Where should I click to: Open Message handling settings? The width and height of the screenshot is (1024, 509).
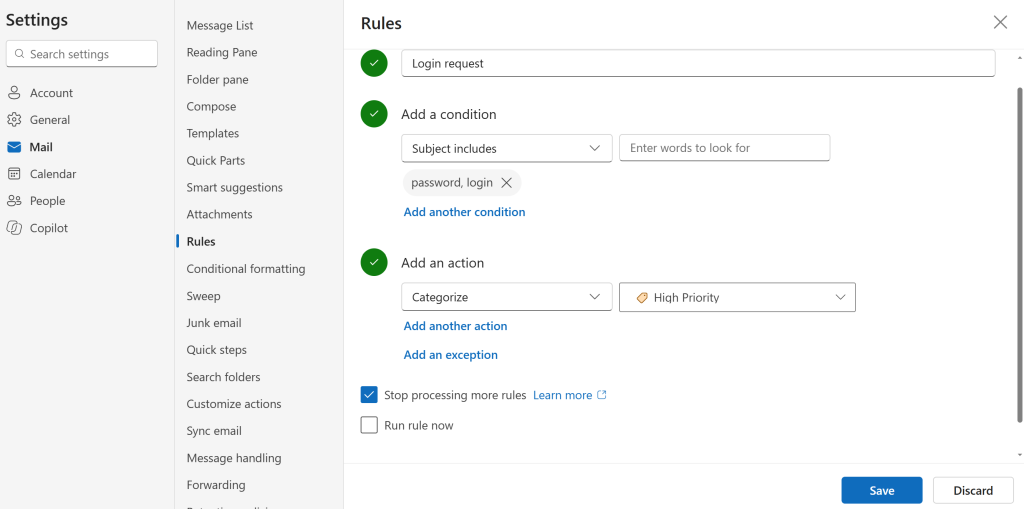point(234,458)
